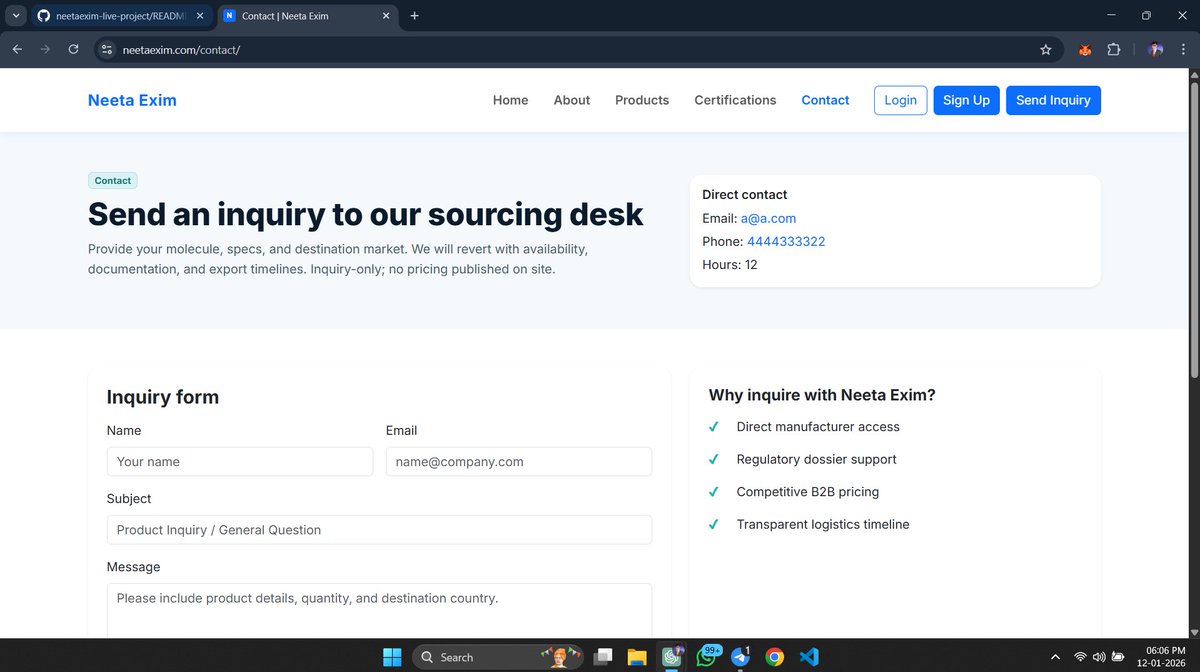
Task: Open File Explorer from the taskbar
Action: pos(637,656)
